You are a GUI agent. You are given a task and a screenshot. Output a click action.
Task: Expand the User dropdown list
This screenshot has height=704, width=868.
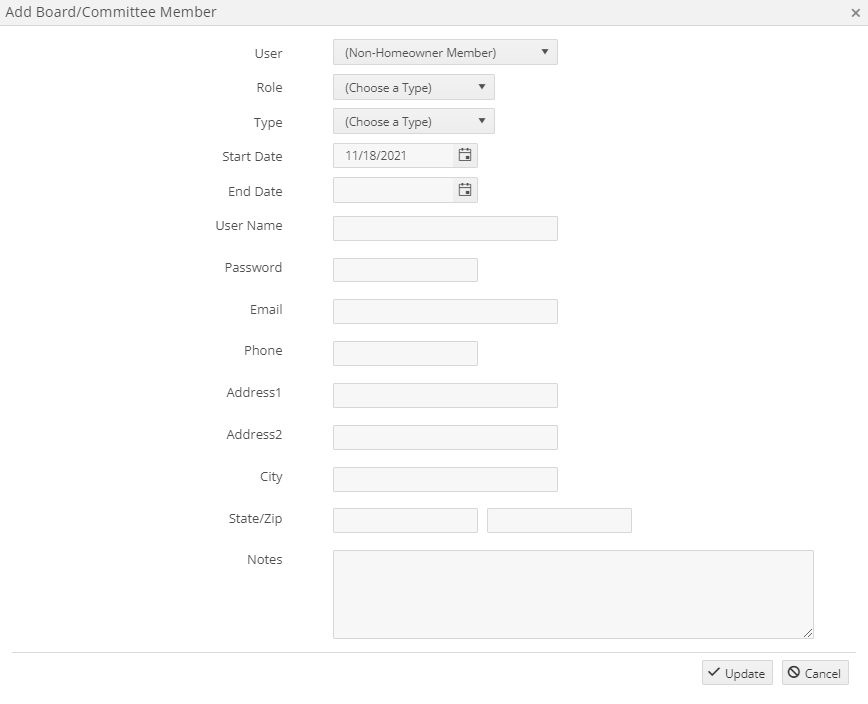[445, 52]
